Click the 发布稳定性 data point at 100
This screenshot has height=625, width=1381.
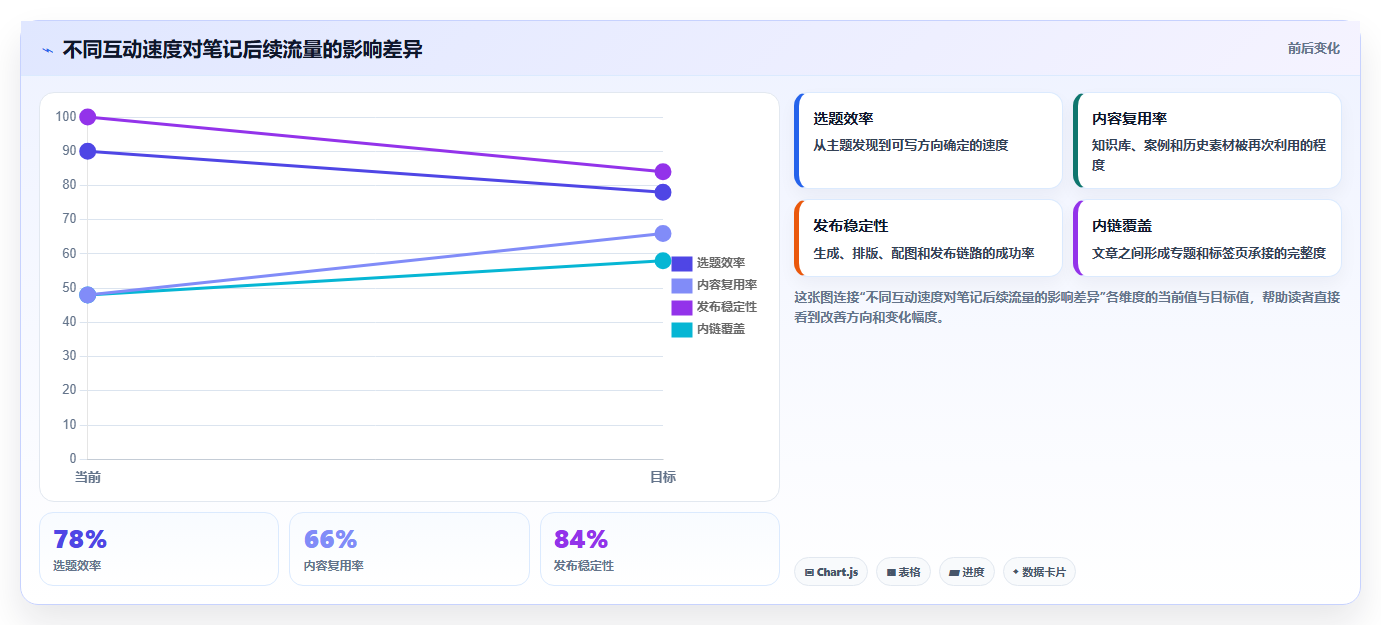(88, 117)
